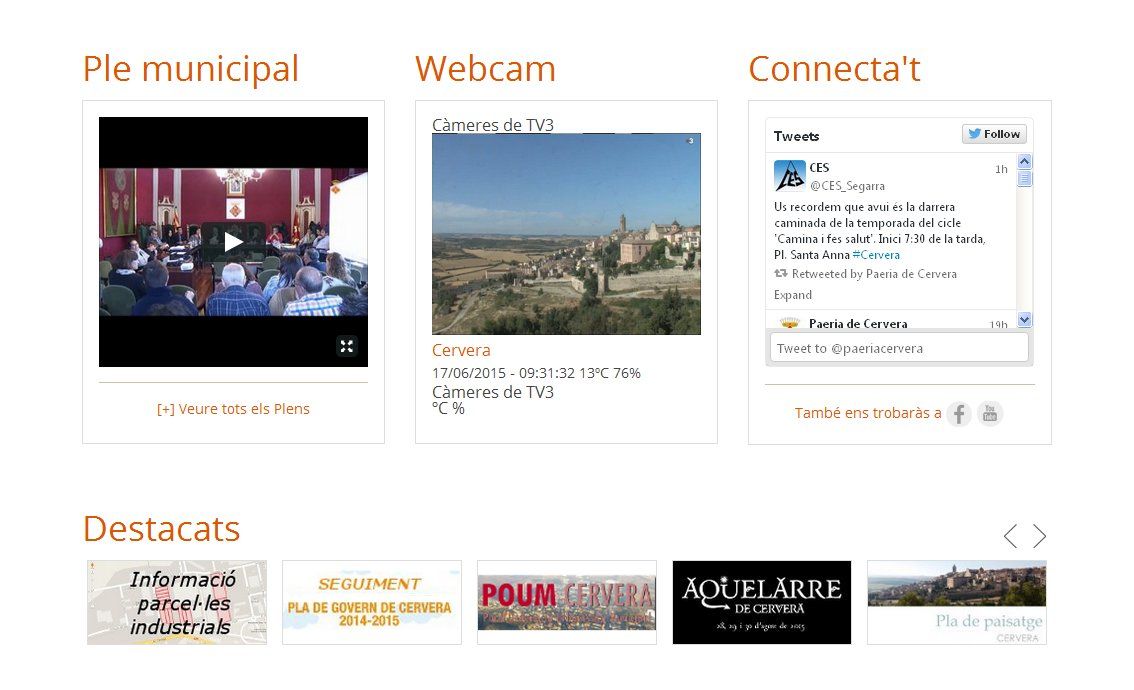Click the Twitter Follow button
This screenshot has height=690, width=1134.
tap(994, 134)
